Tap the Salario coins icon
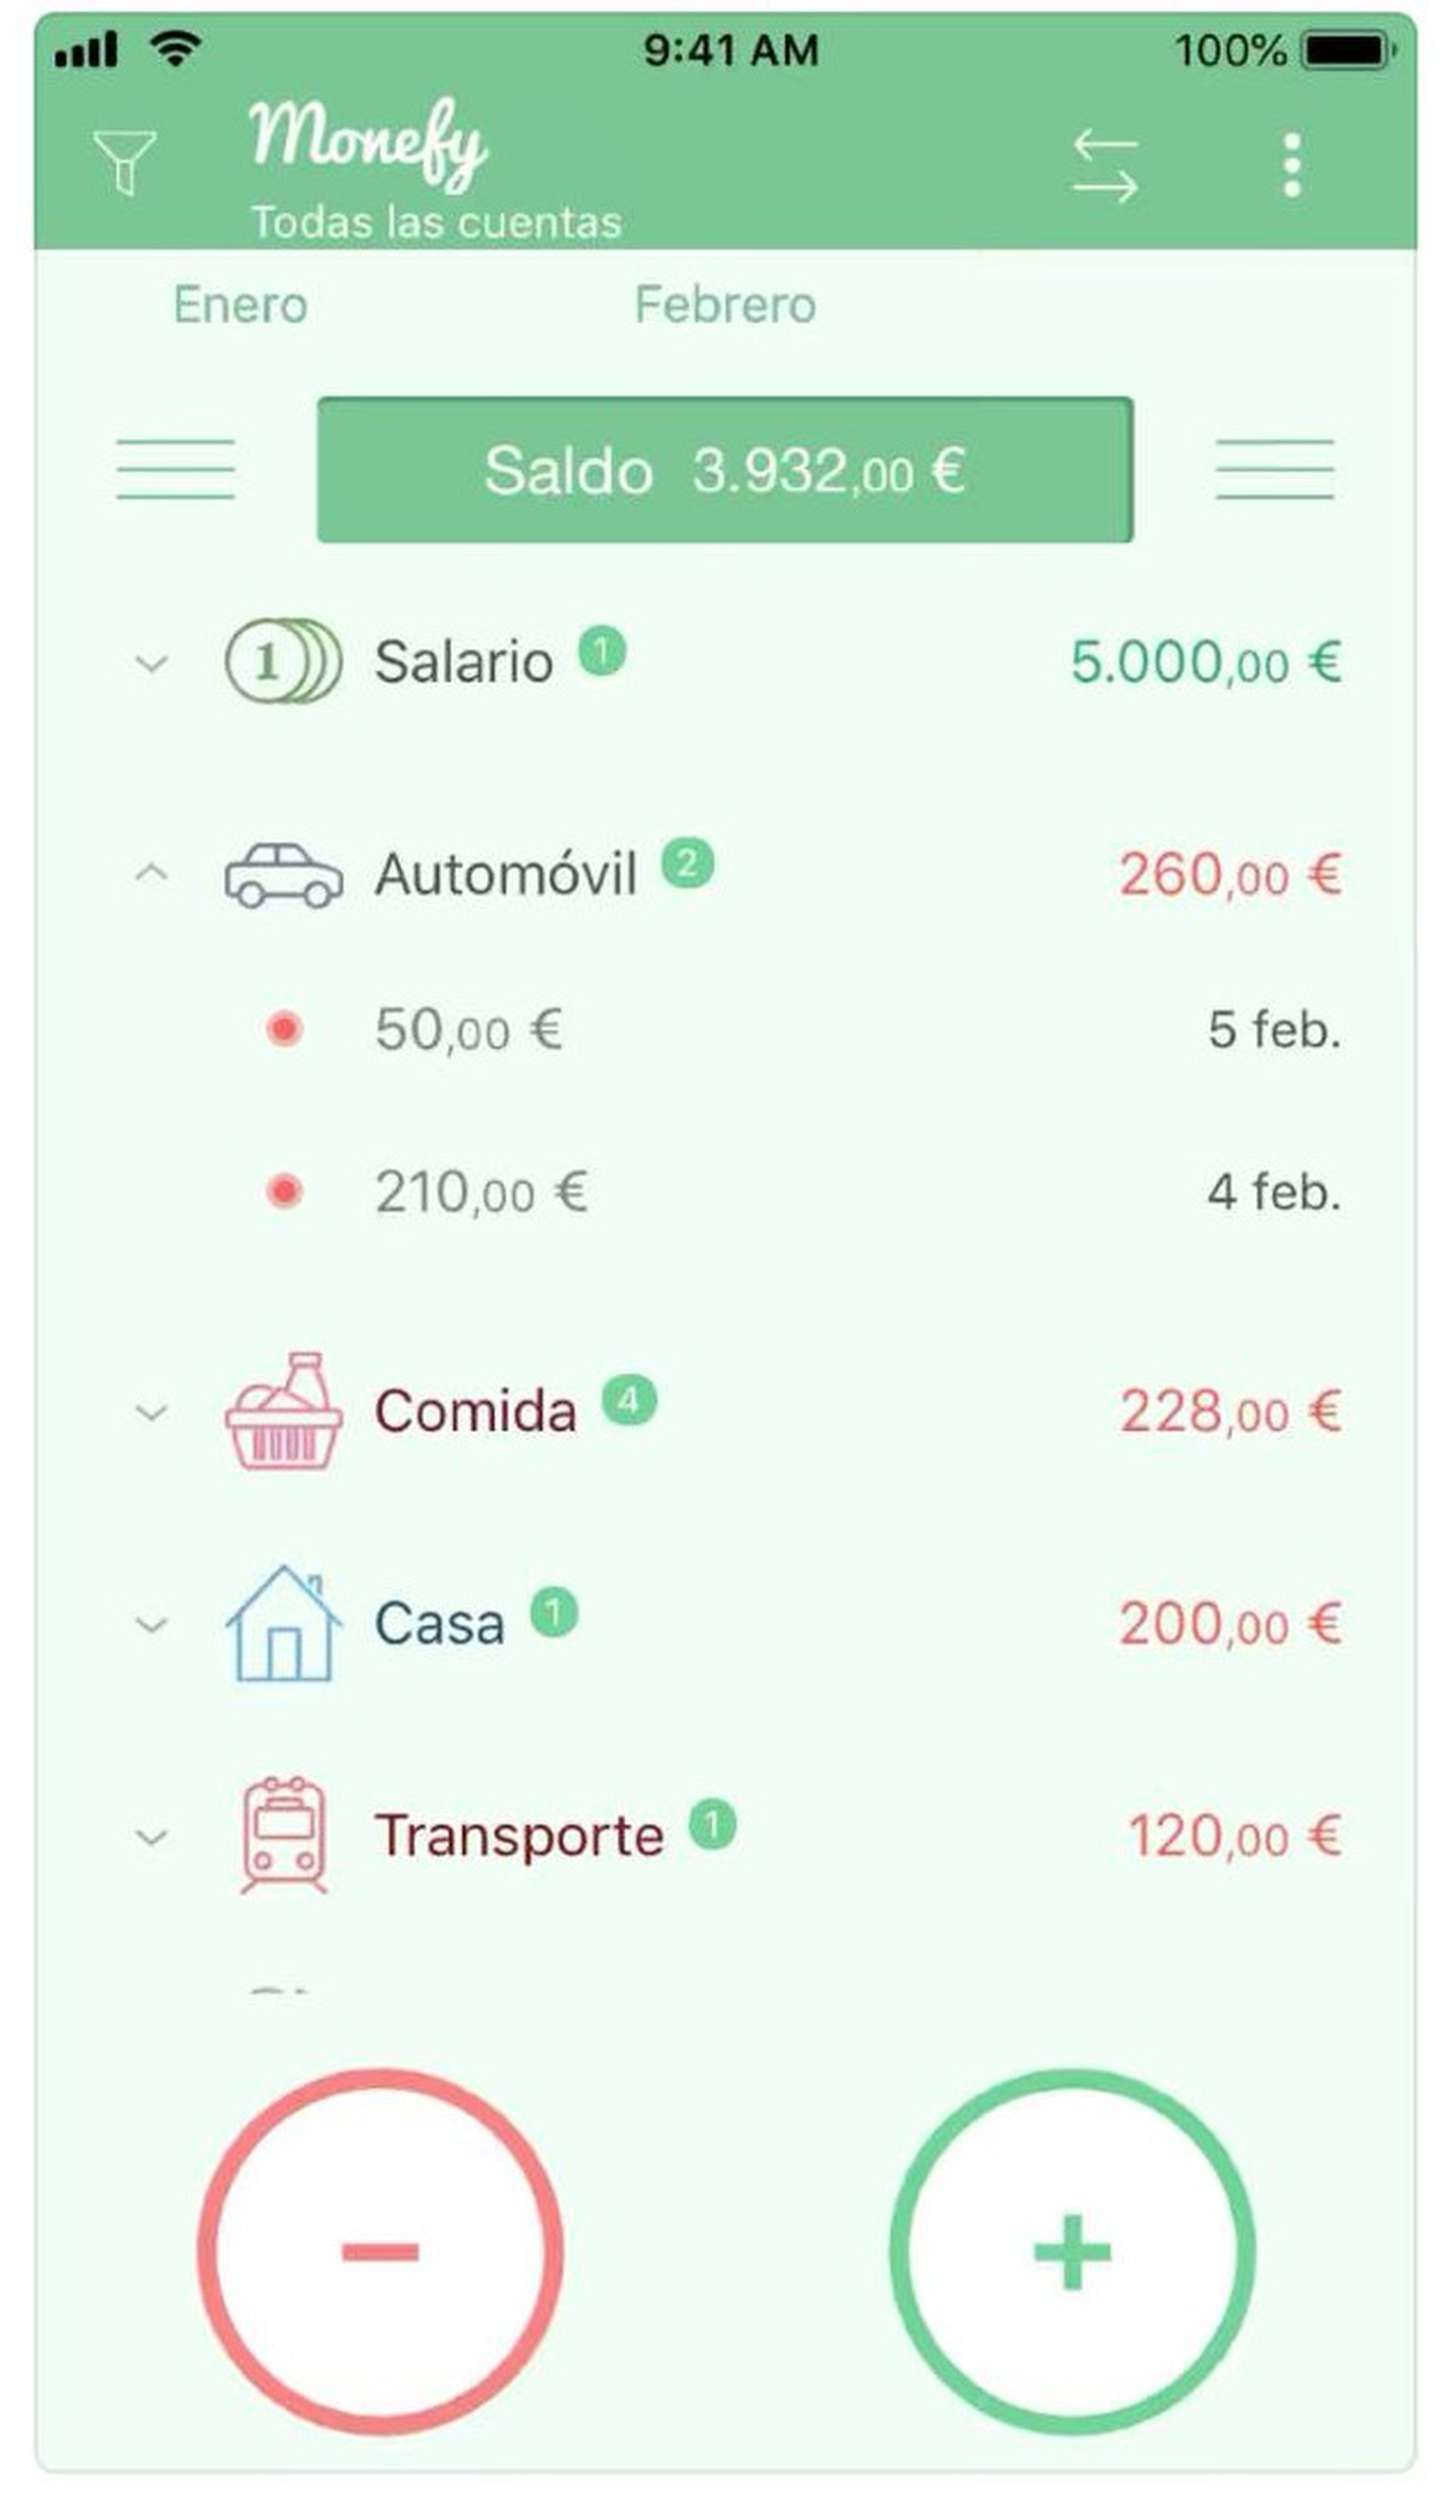The height and width of the screenshot is (2498, 1440). click(283, 661)
